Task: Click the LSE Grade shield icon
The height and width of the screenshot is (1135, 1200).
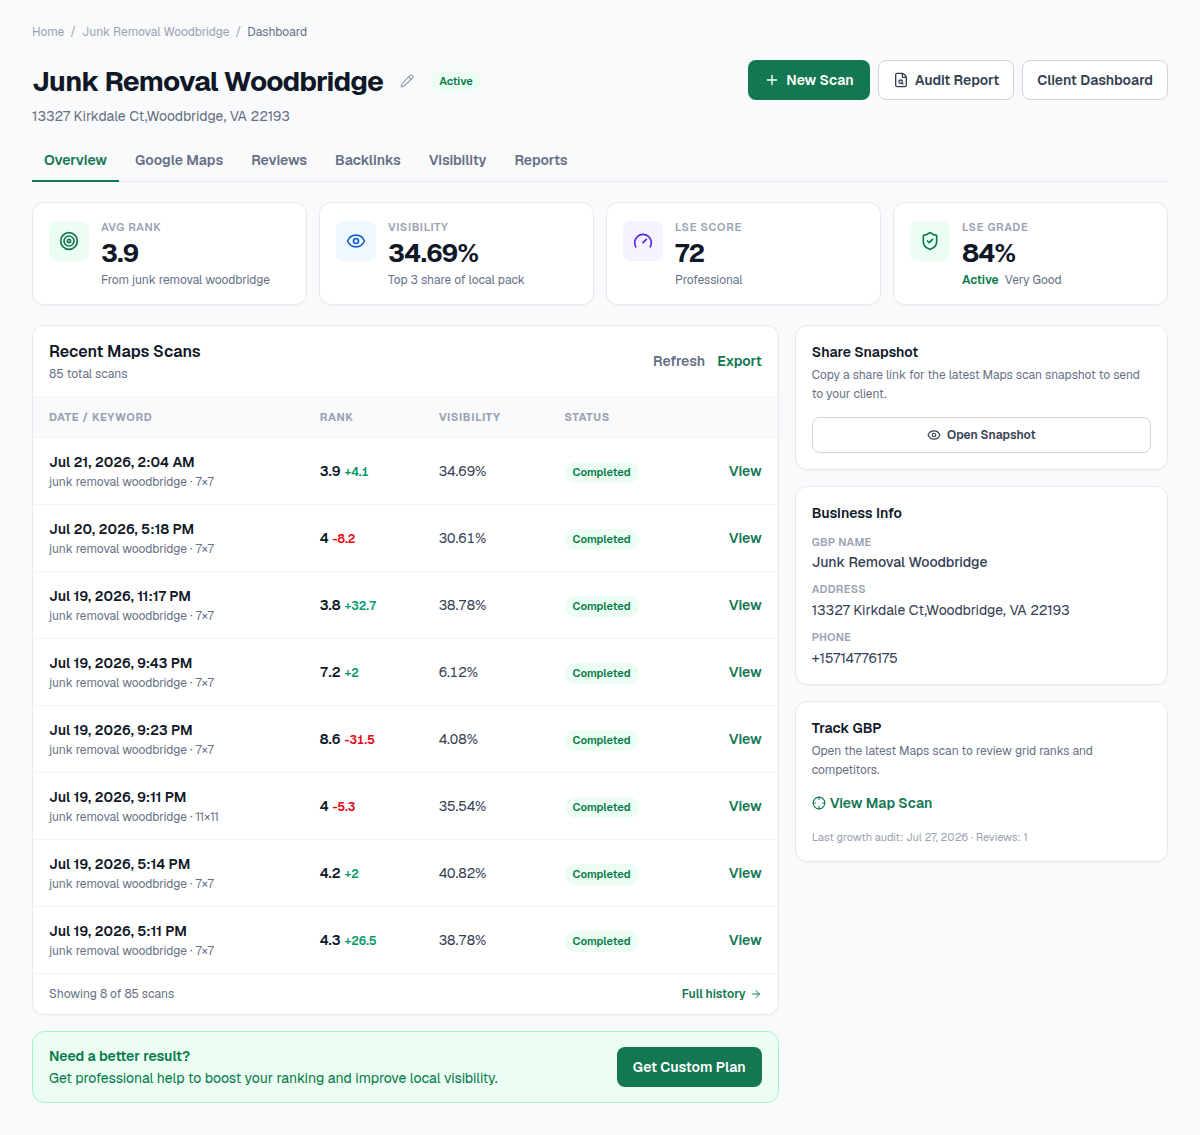Action: click(930, 241)
